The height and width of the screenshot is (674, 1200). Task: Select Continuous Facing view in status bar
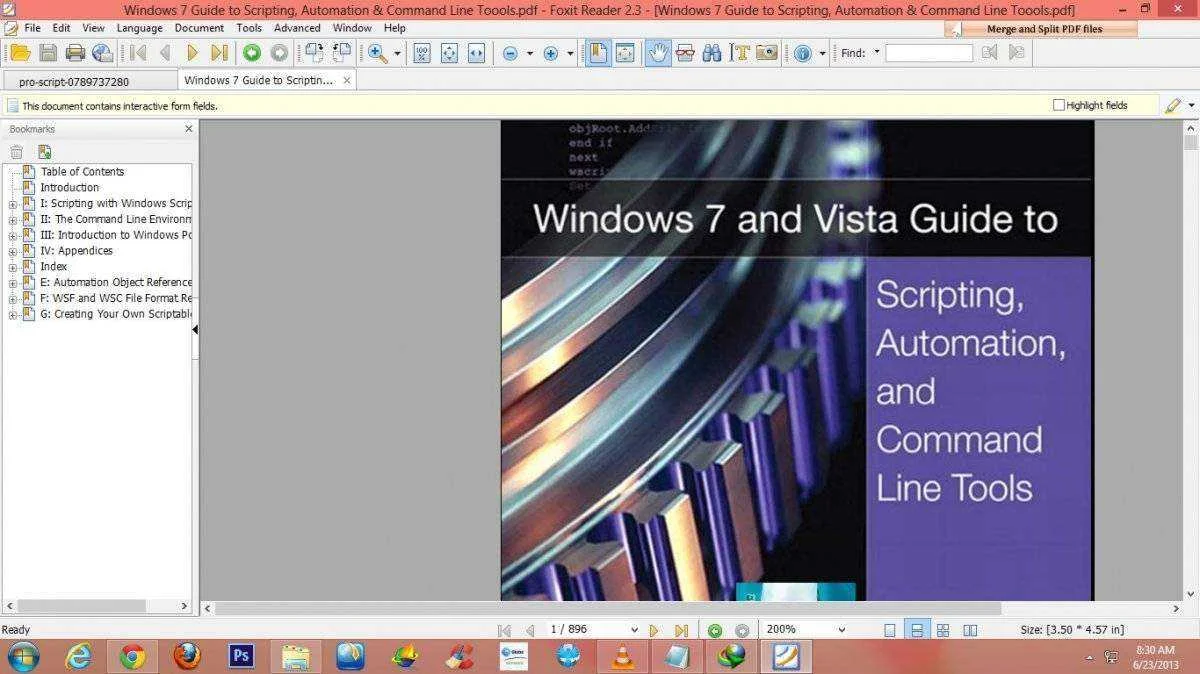943,630
